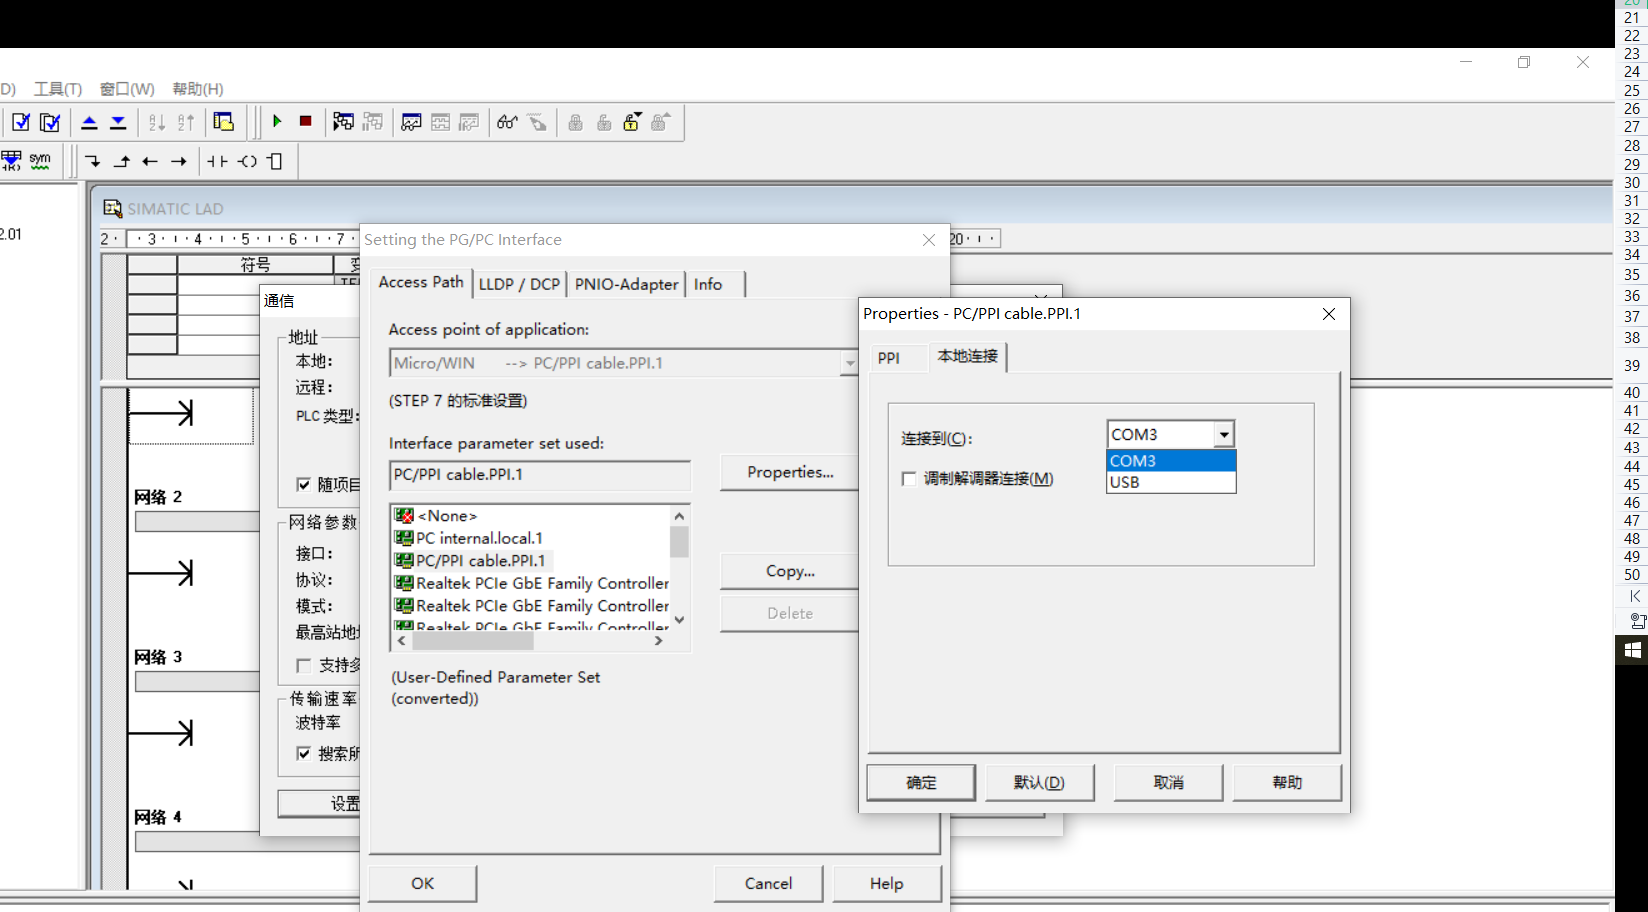Click the Upload from PLC arrow icon
The image size is (1648, 912).
pyautogui.click(x=89, y=122)
